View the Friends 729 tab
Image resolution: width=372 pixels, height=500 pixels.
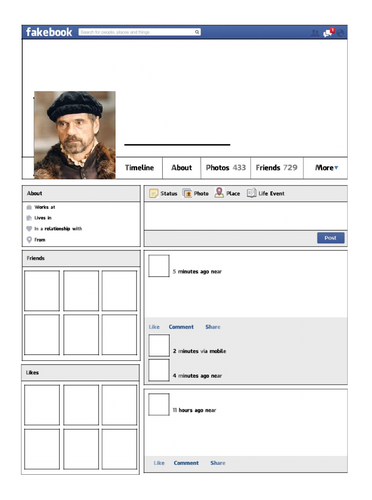tap(276, 168)
